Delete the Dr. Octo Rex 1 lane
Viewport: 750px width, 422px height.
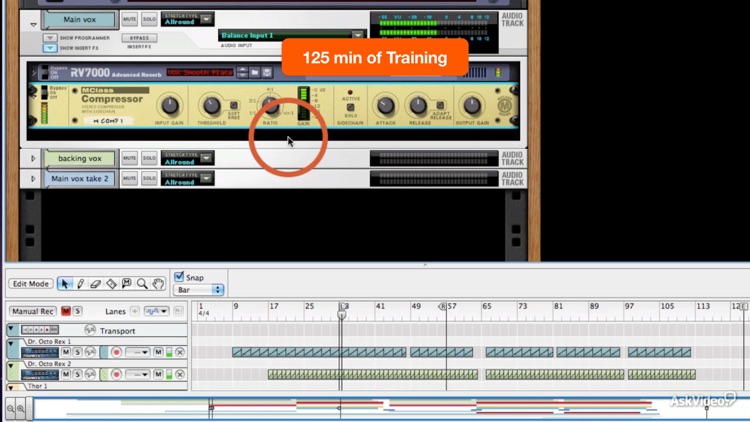coord(180,352)
